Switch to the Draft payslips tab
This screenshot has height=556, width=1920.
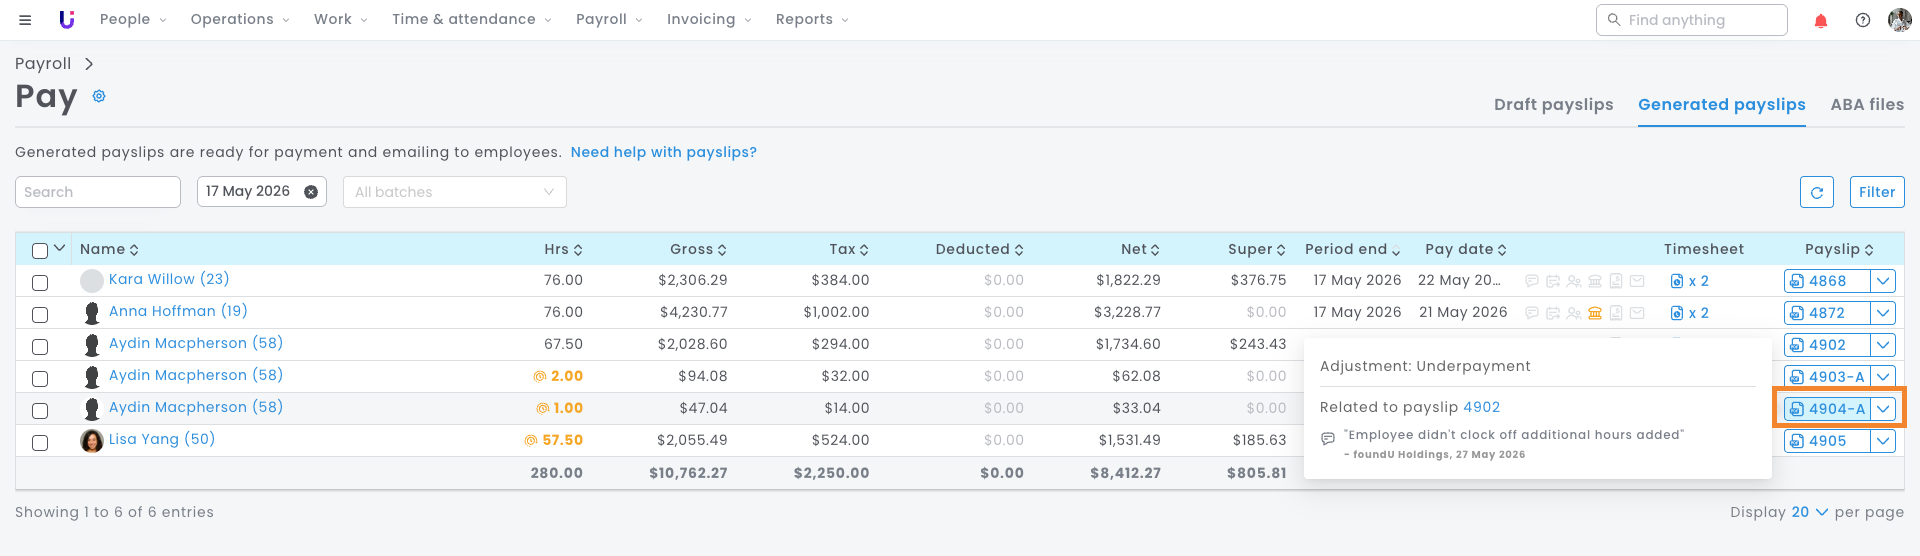point(1553,104)
